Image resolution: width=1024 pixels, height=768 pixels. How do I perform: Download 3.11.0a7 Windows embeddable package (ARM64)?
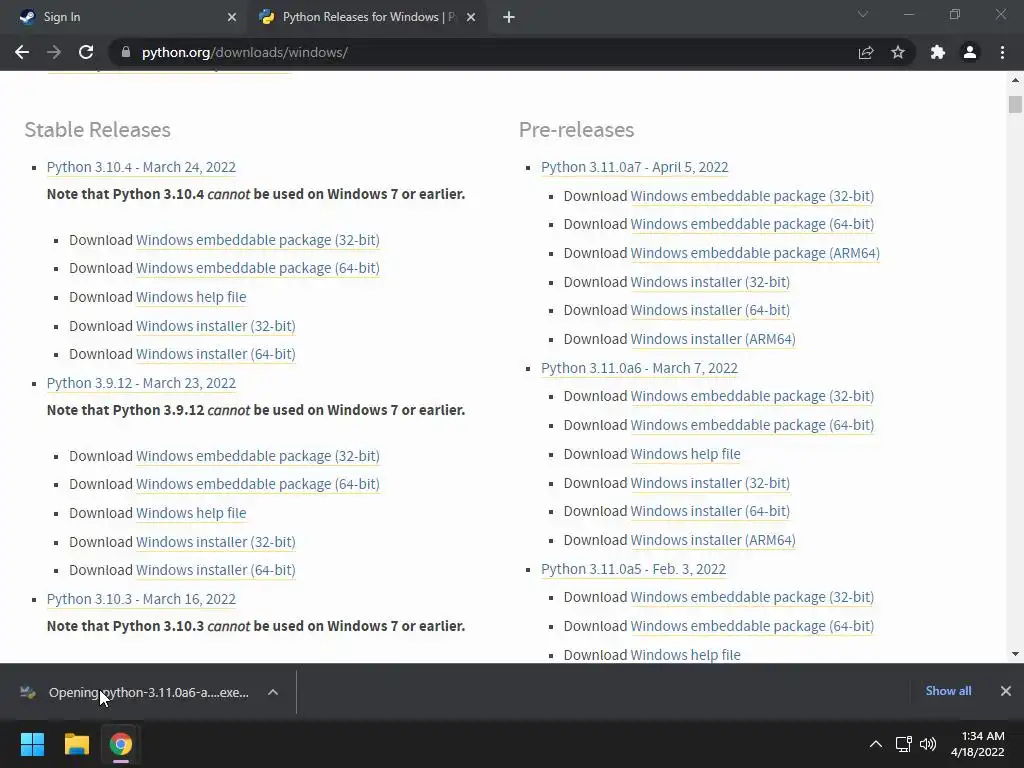pyautogui.click(x=755, y=253)
